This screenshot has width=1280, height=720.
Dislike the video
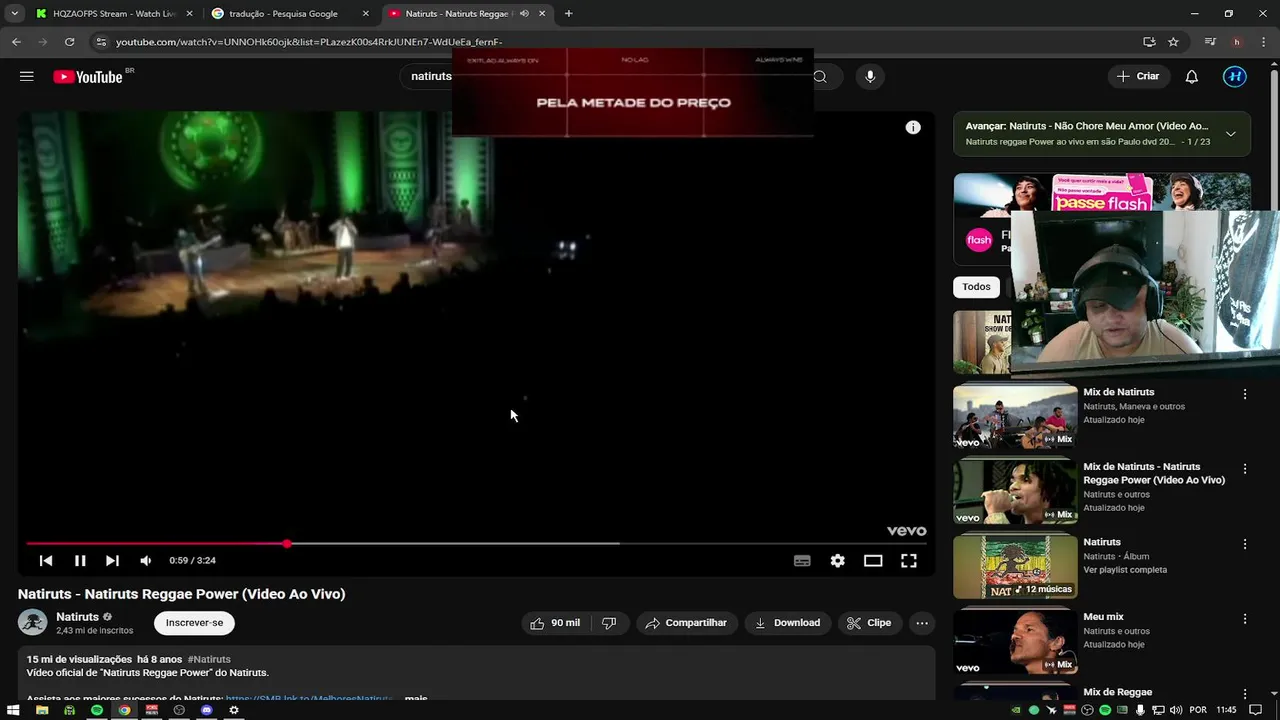tap(609, 623)
